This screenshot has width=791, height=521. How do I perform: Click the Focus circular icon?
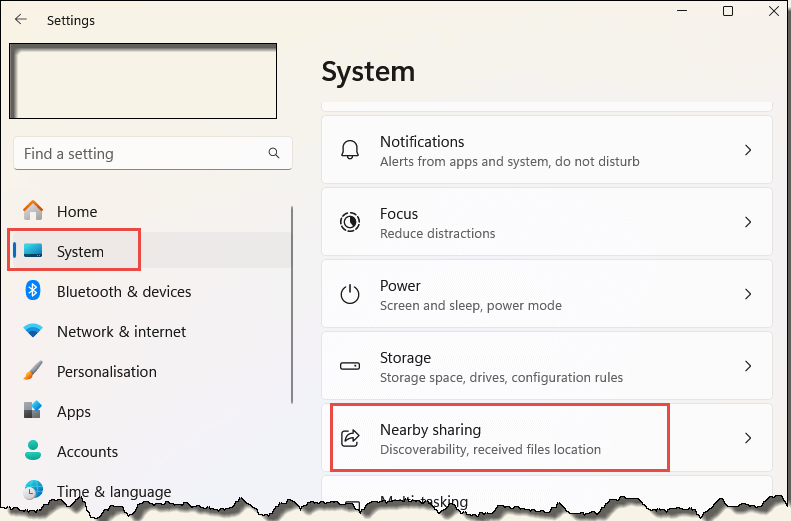point(350,222)
